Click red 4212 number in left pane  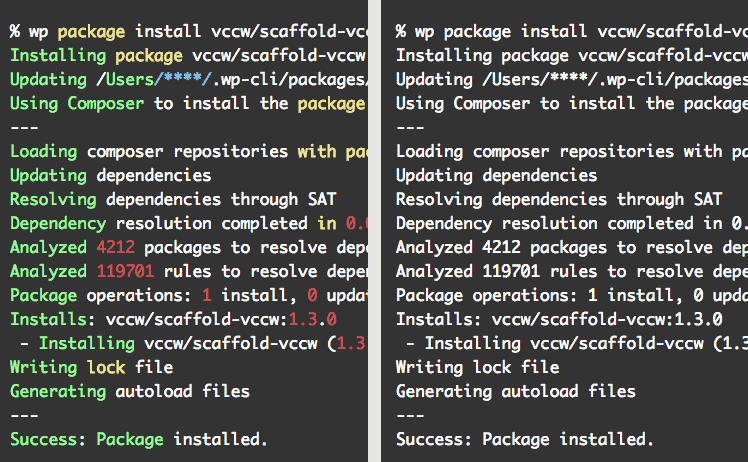[115, 247]
